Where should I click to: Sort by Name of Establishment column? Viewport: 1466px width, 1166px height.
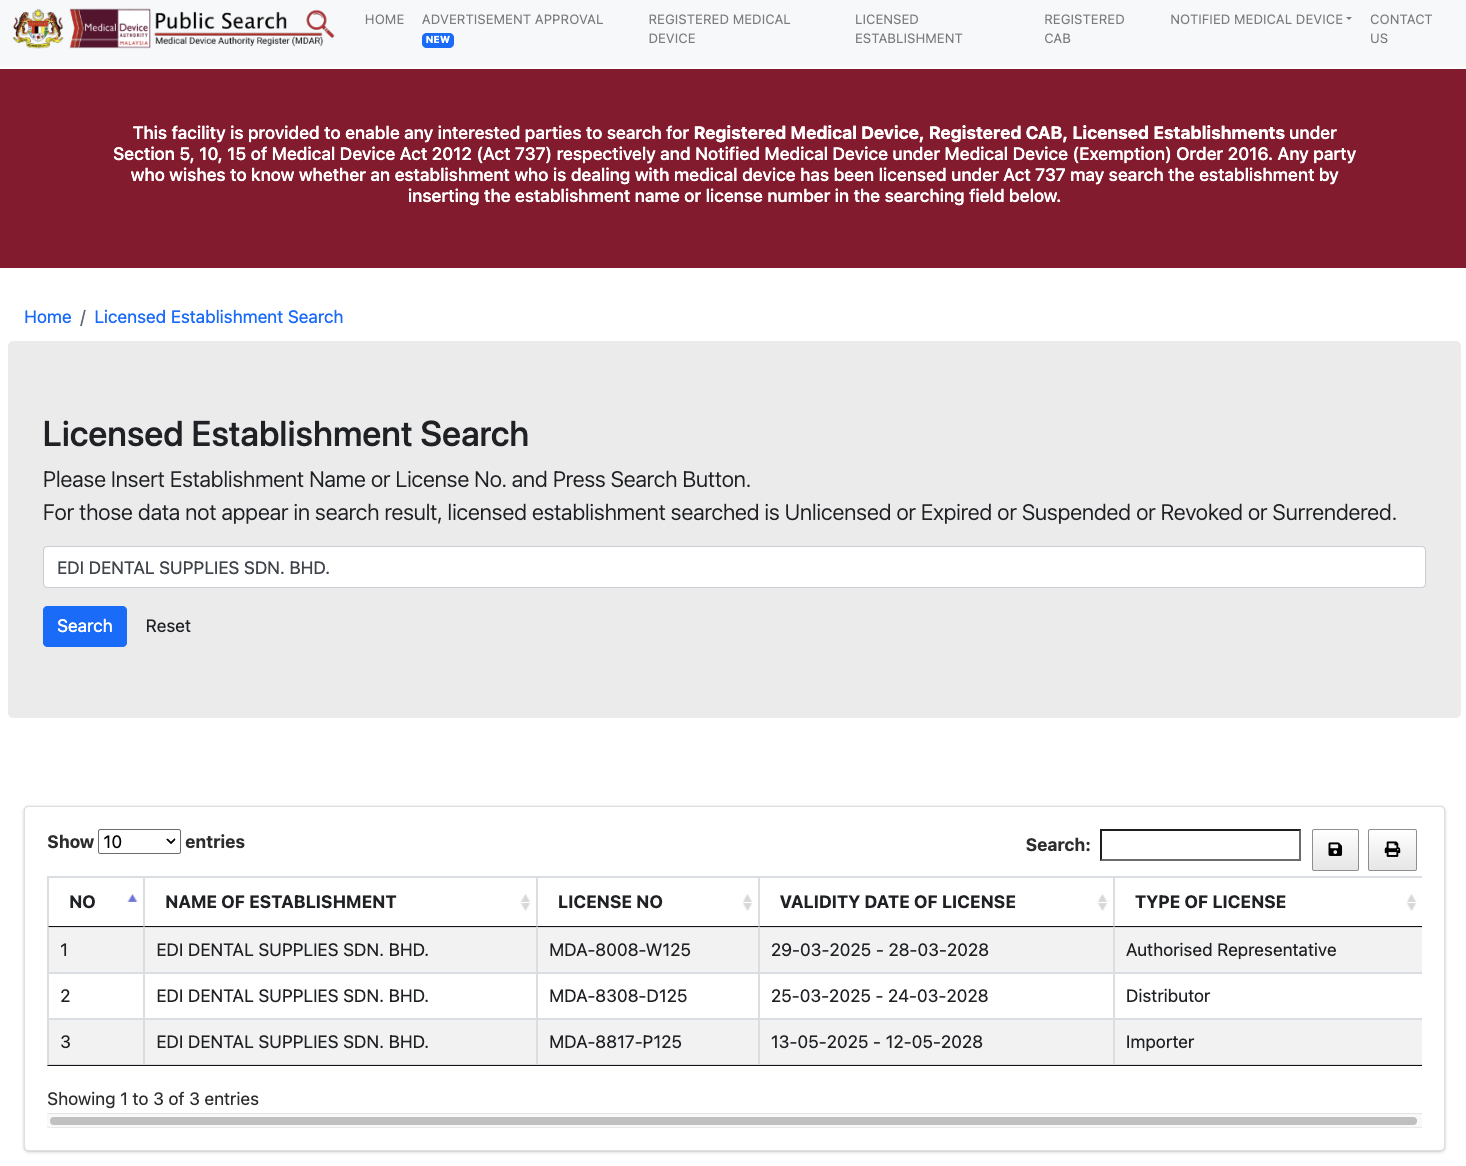(x=524, y=902)
